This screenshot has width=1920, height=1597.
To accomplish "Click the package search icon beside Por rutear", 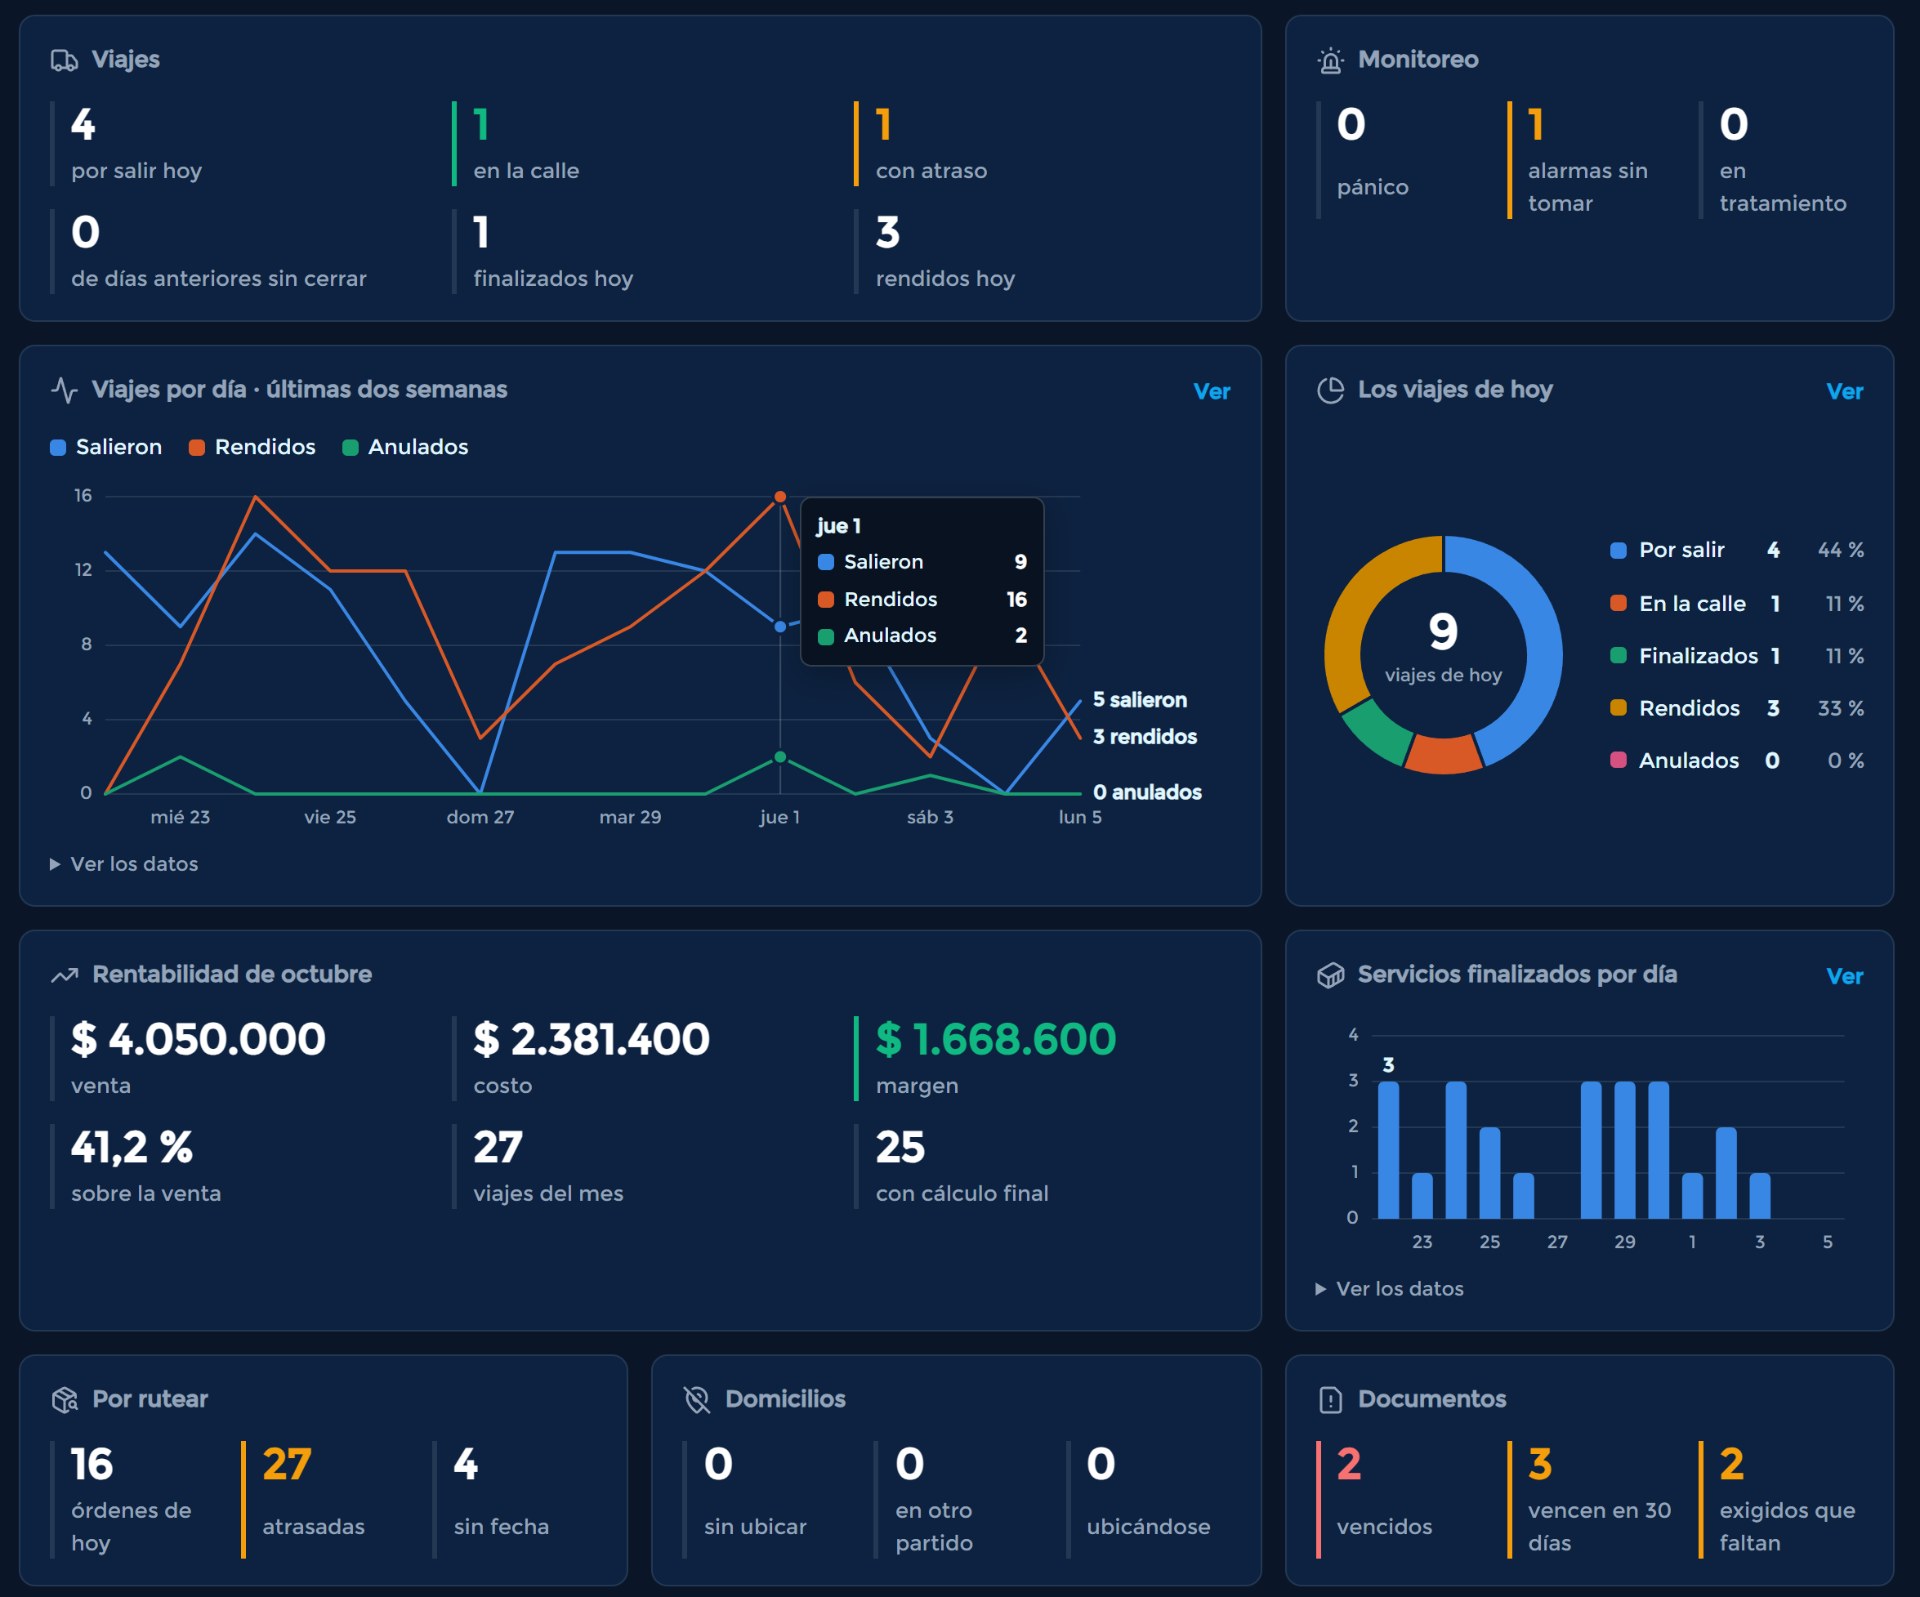I will 64,1400.
